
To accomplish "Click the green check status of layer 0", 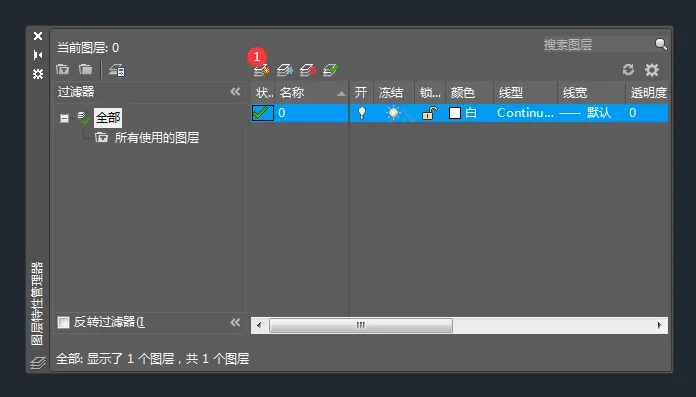I will pyautogui.click(x=262, y=113).
